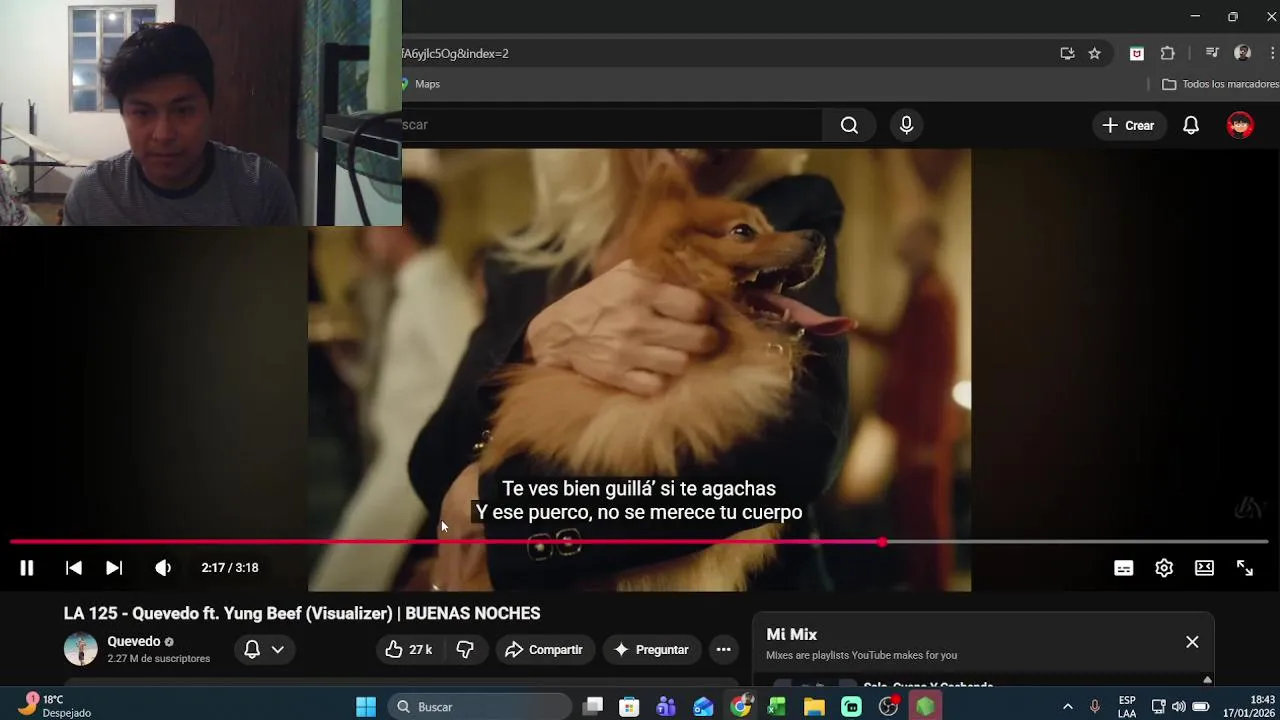
Task: Open Excel from taskbar
Action: (777, 707)
